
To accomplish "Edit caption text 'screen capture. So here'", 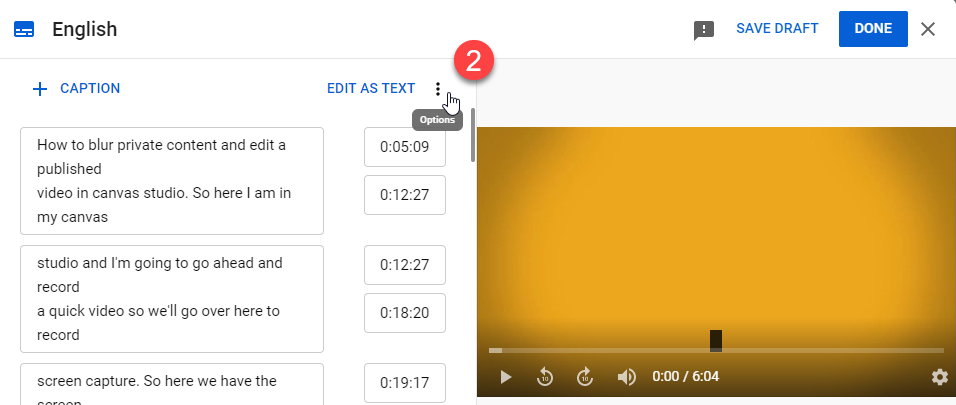I will 172,384.
